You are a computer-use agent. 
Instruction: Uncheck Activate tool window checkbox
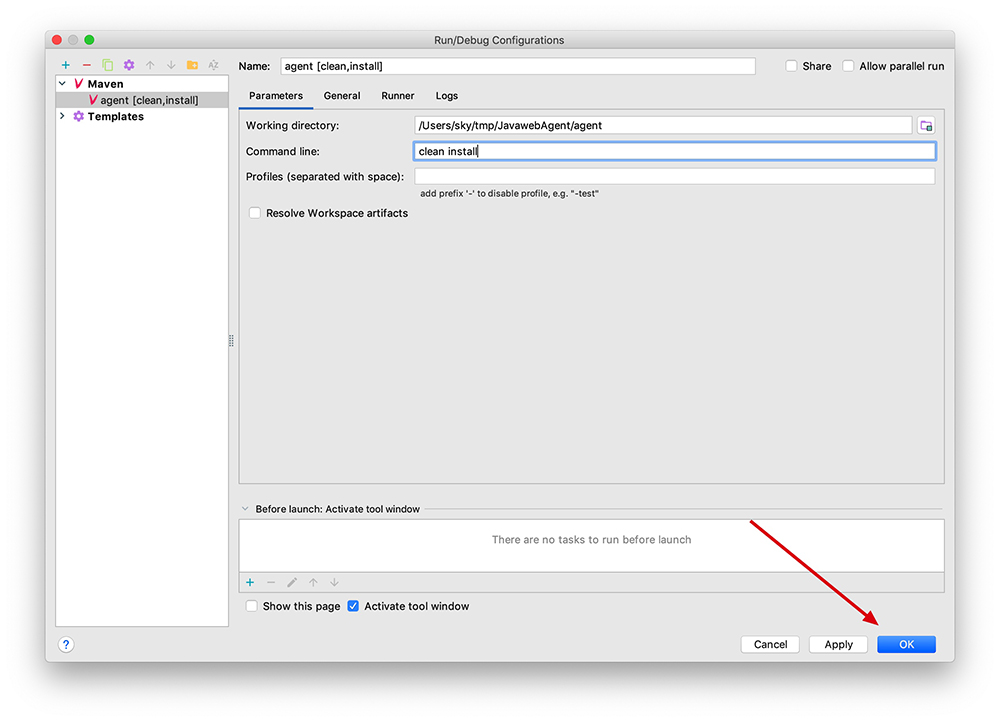tap(353, 606)
